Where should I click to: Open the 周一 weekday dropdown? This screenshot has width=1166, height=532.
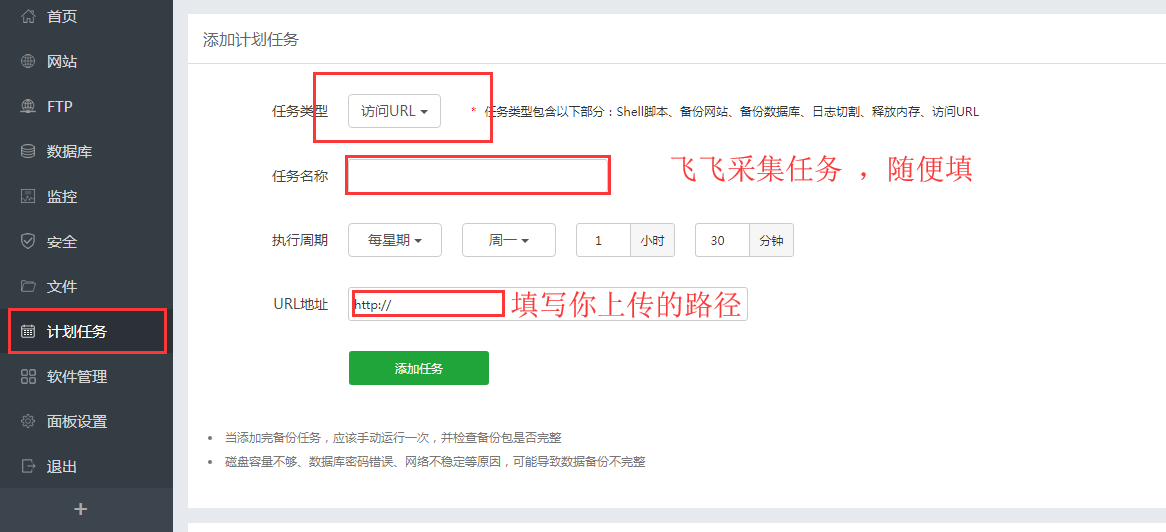[x=509, y=240]
